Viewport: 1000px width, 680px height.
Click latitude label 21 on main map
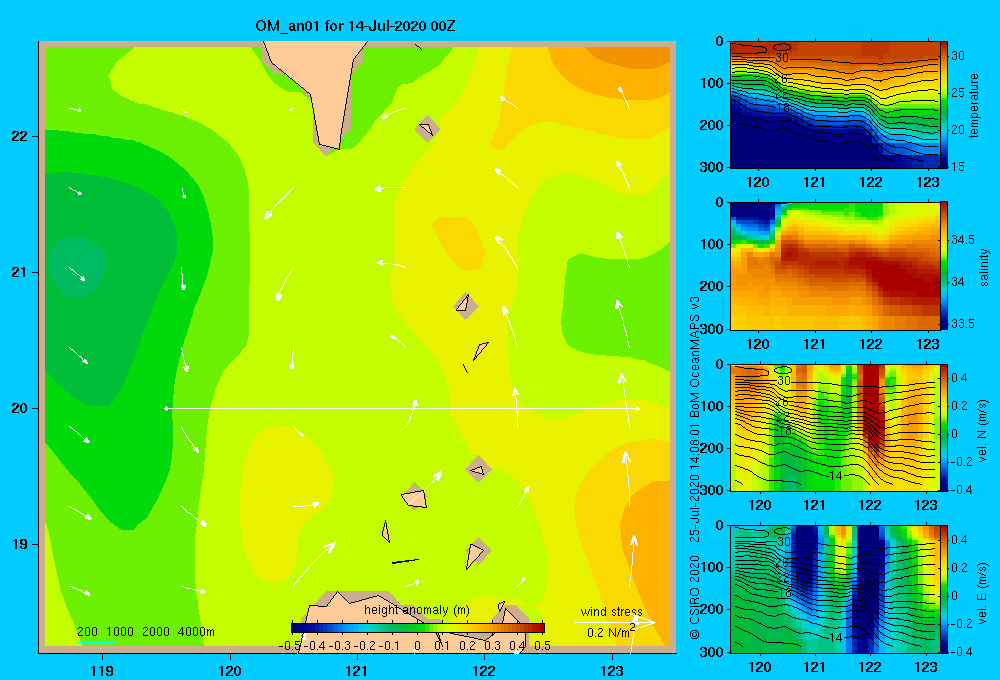20,272
